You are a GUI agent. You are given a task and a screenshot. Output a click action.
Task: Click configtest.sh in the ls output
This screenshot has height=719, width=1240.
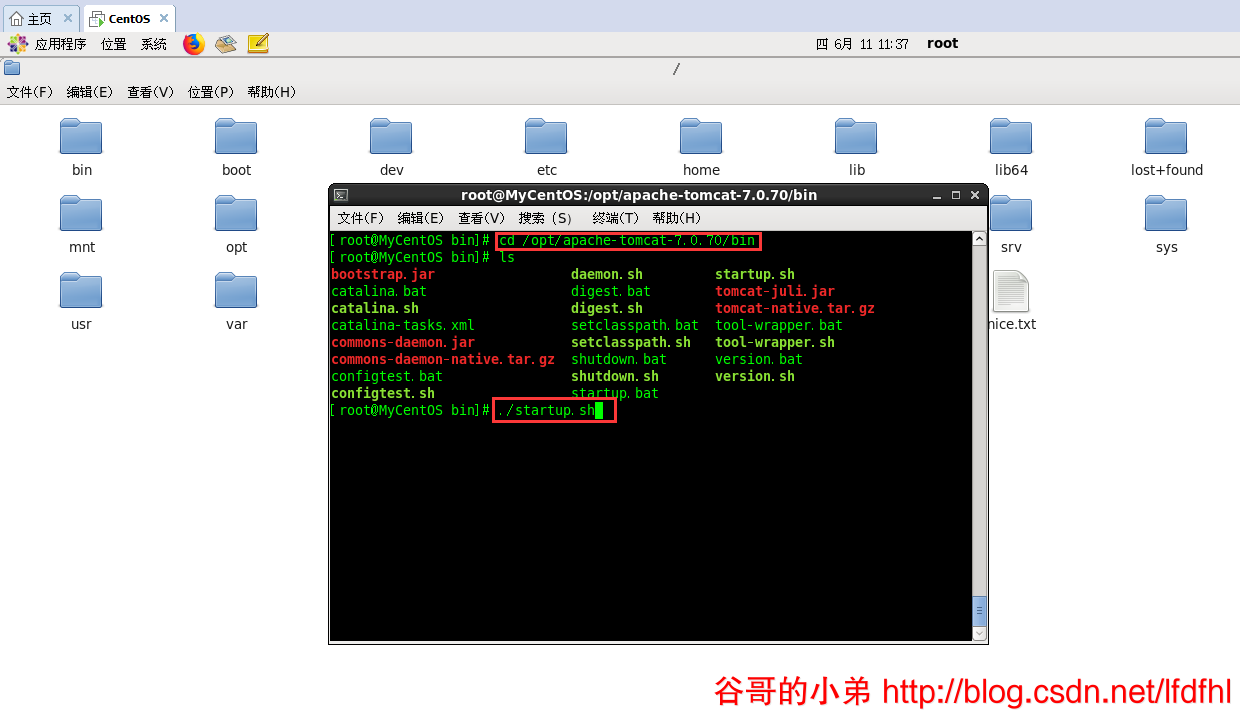tap(383, 393)
